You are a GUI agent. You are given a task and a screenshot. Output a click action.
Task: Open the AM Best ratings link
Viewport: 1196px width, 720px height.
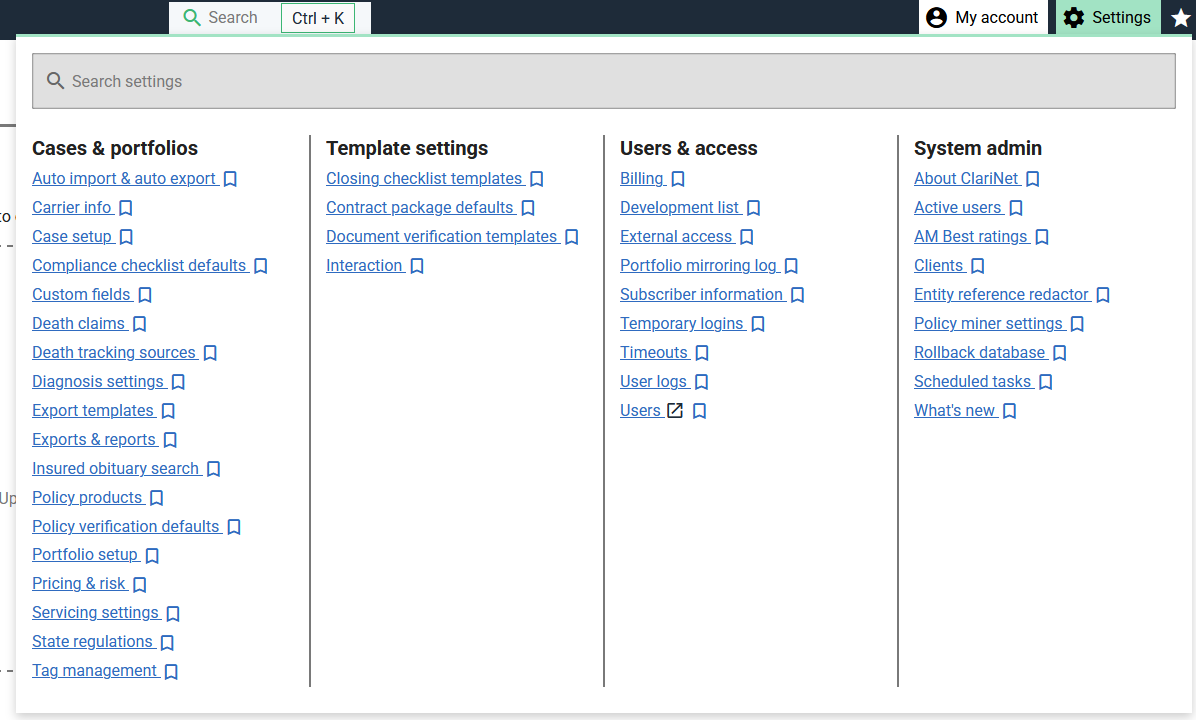point(971,236)
